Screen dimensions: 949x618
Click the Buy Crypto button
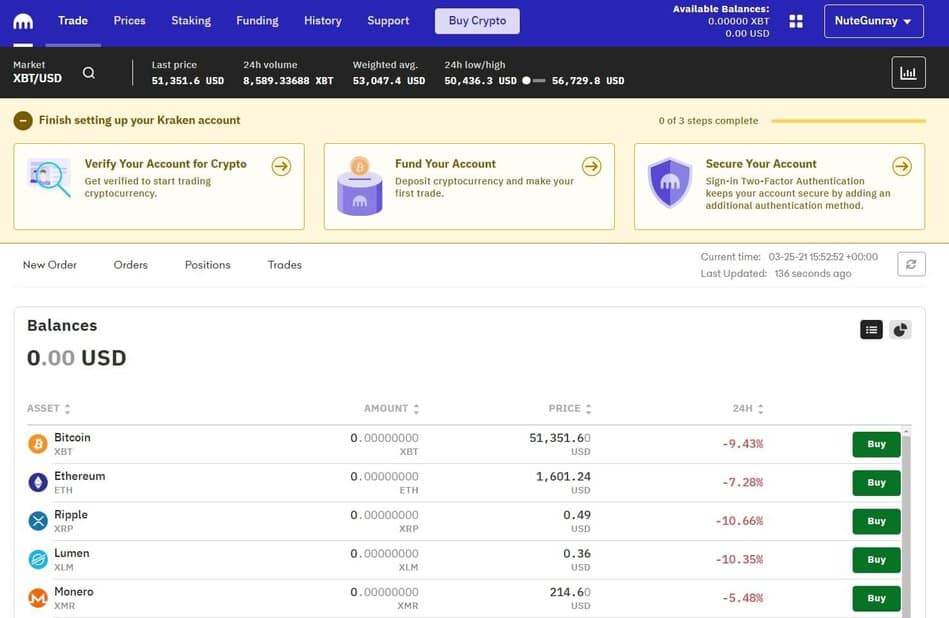point(477,20)
